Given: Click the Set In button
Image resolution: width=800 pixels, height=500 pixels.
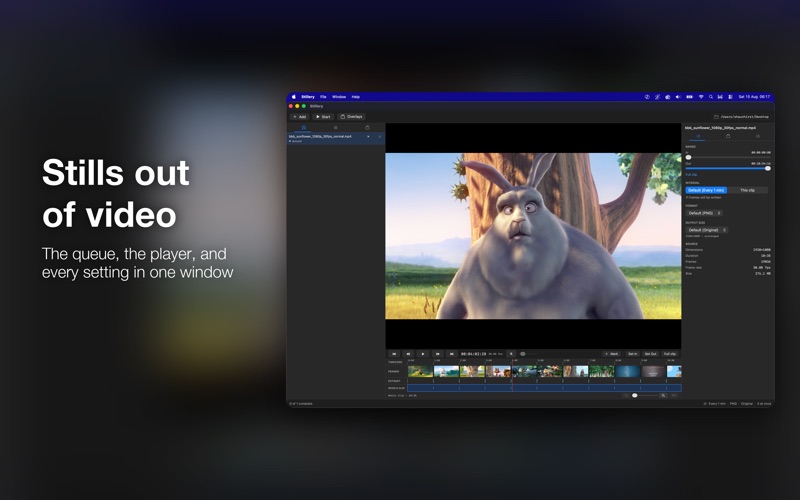Looking at the screenshot, I should (632, 354).
